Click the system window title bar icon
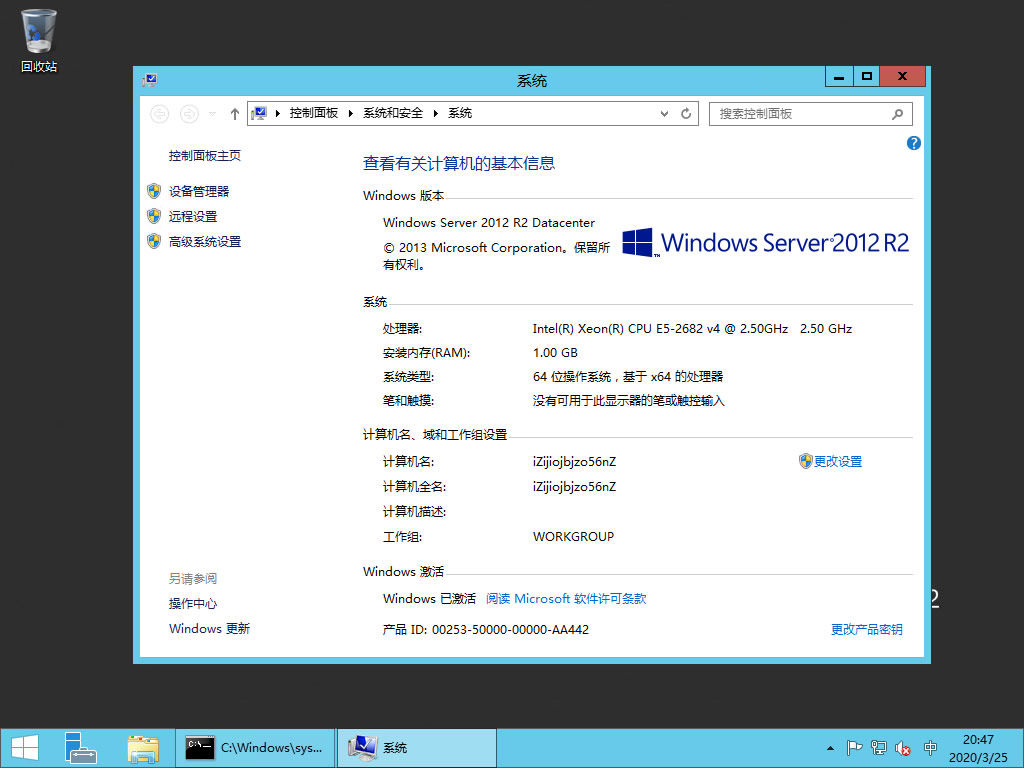 (150, 80)
